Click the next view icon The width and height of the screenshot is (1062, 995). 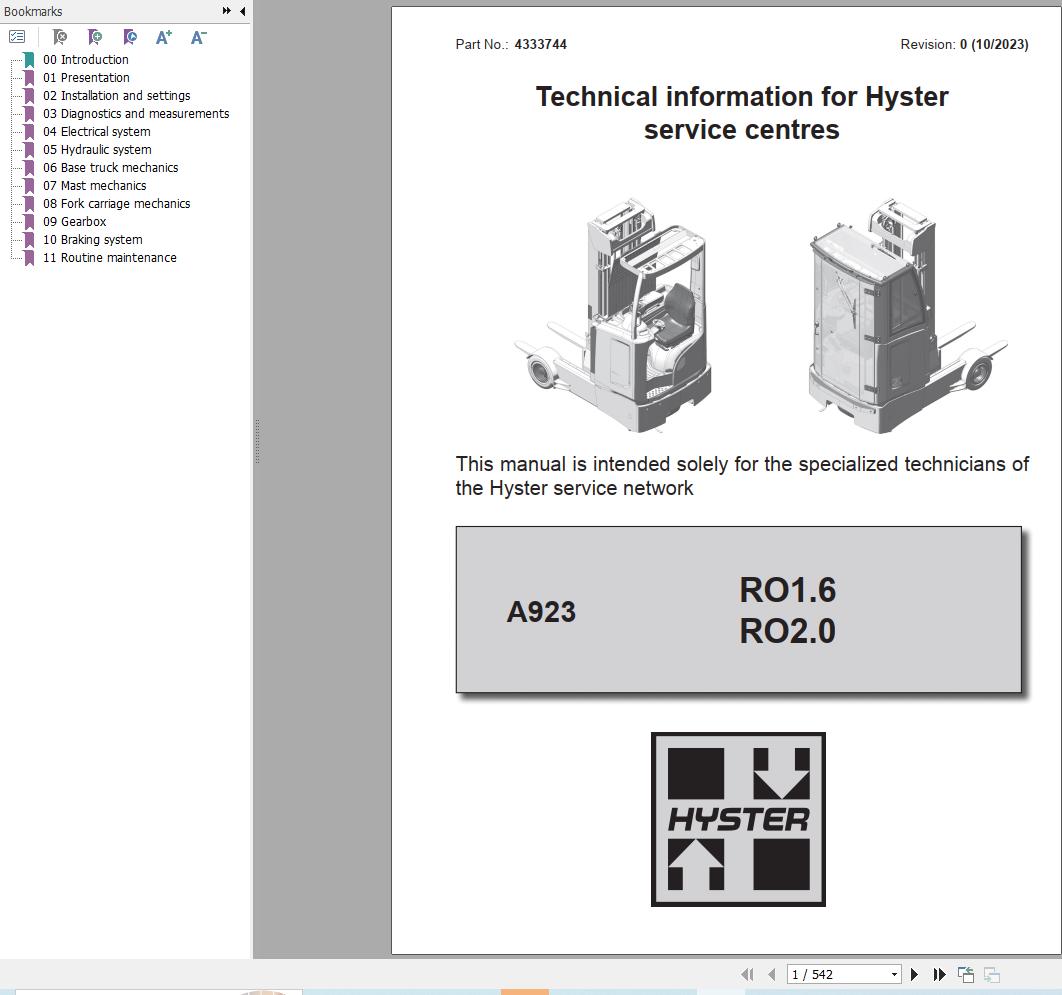pos(991,973)
